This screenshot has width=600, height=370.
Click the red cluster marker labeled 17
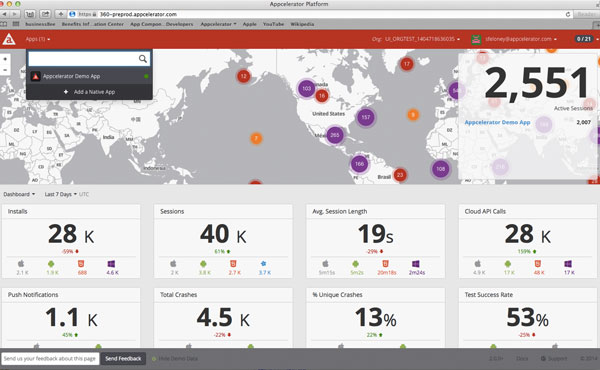click(406, 64)
